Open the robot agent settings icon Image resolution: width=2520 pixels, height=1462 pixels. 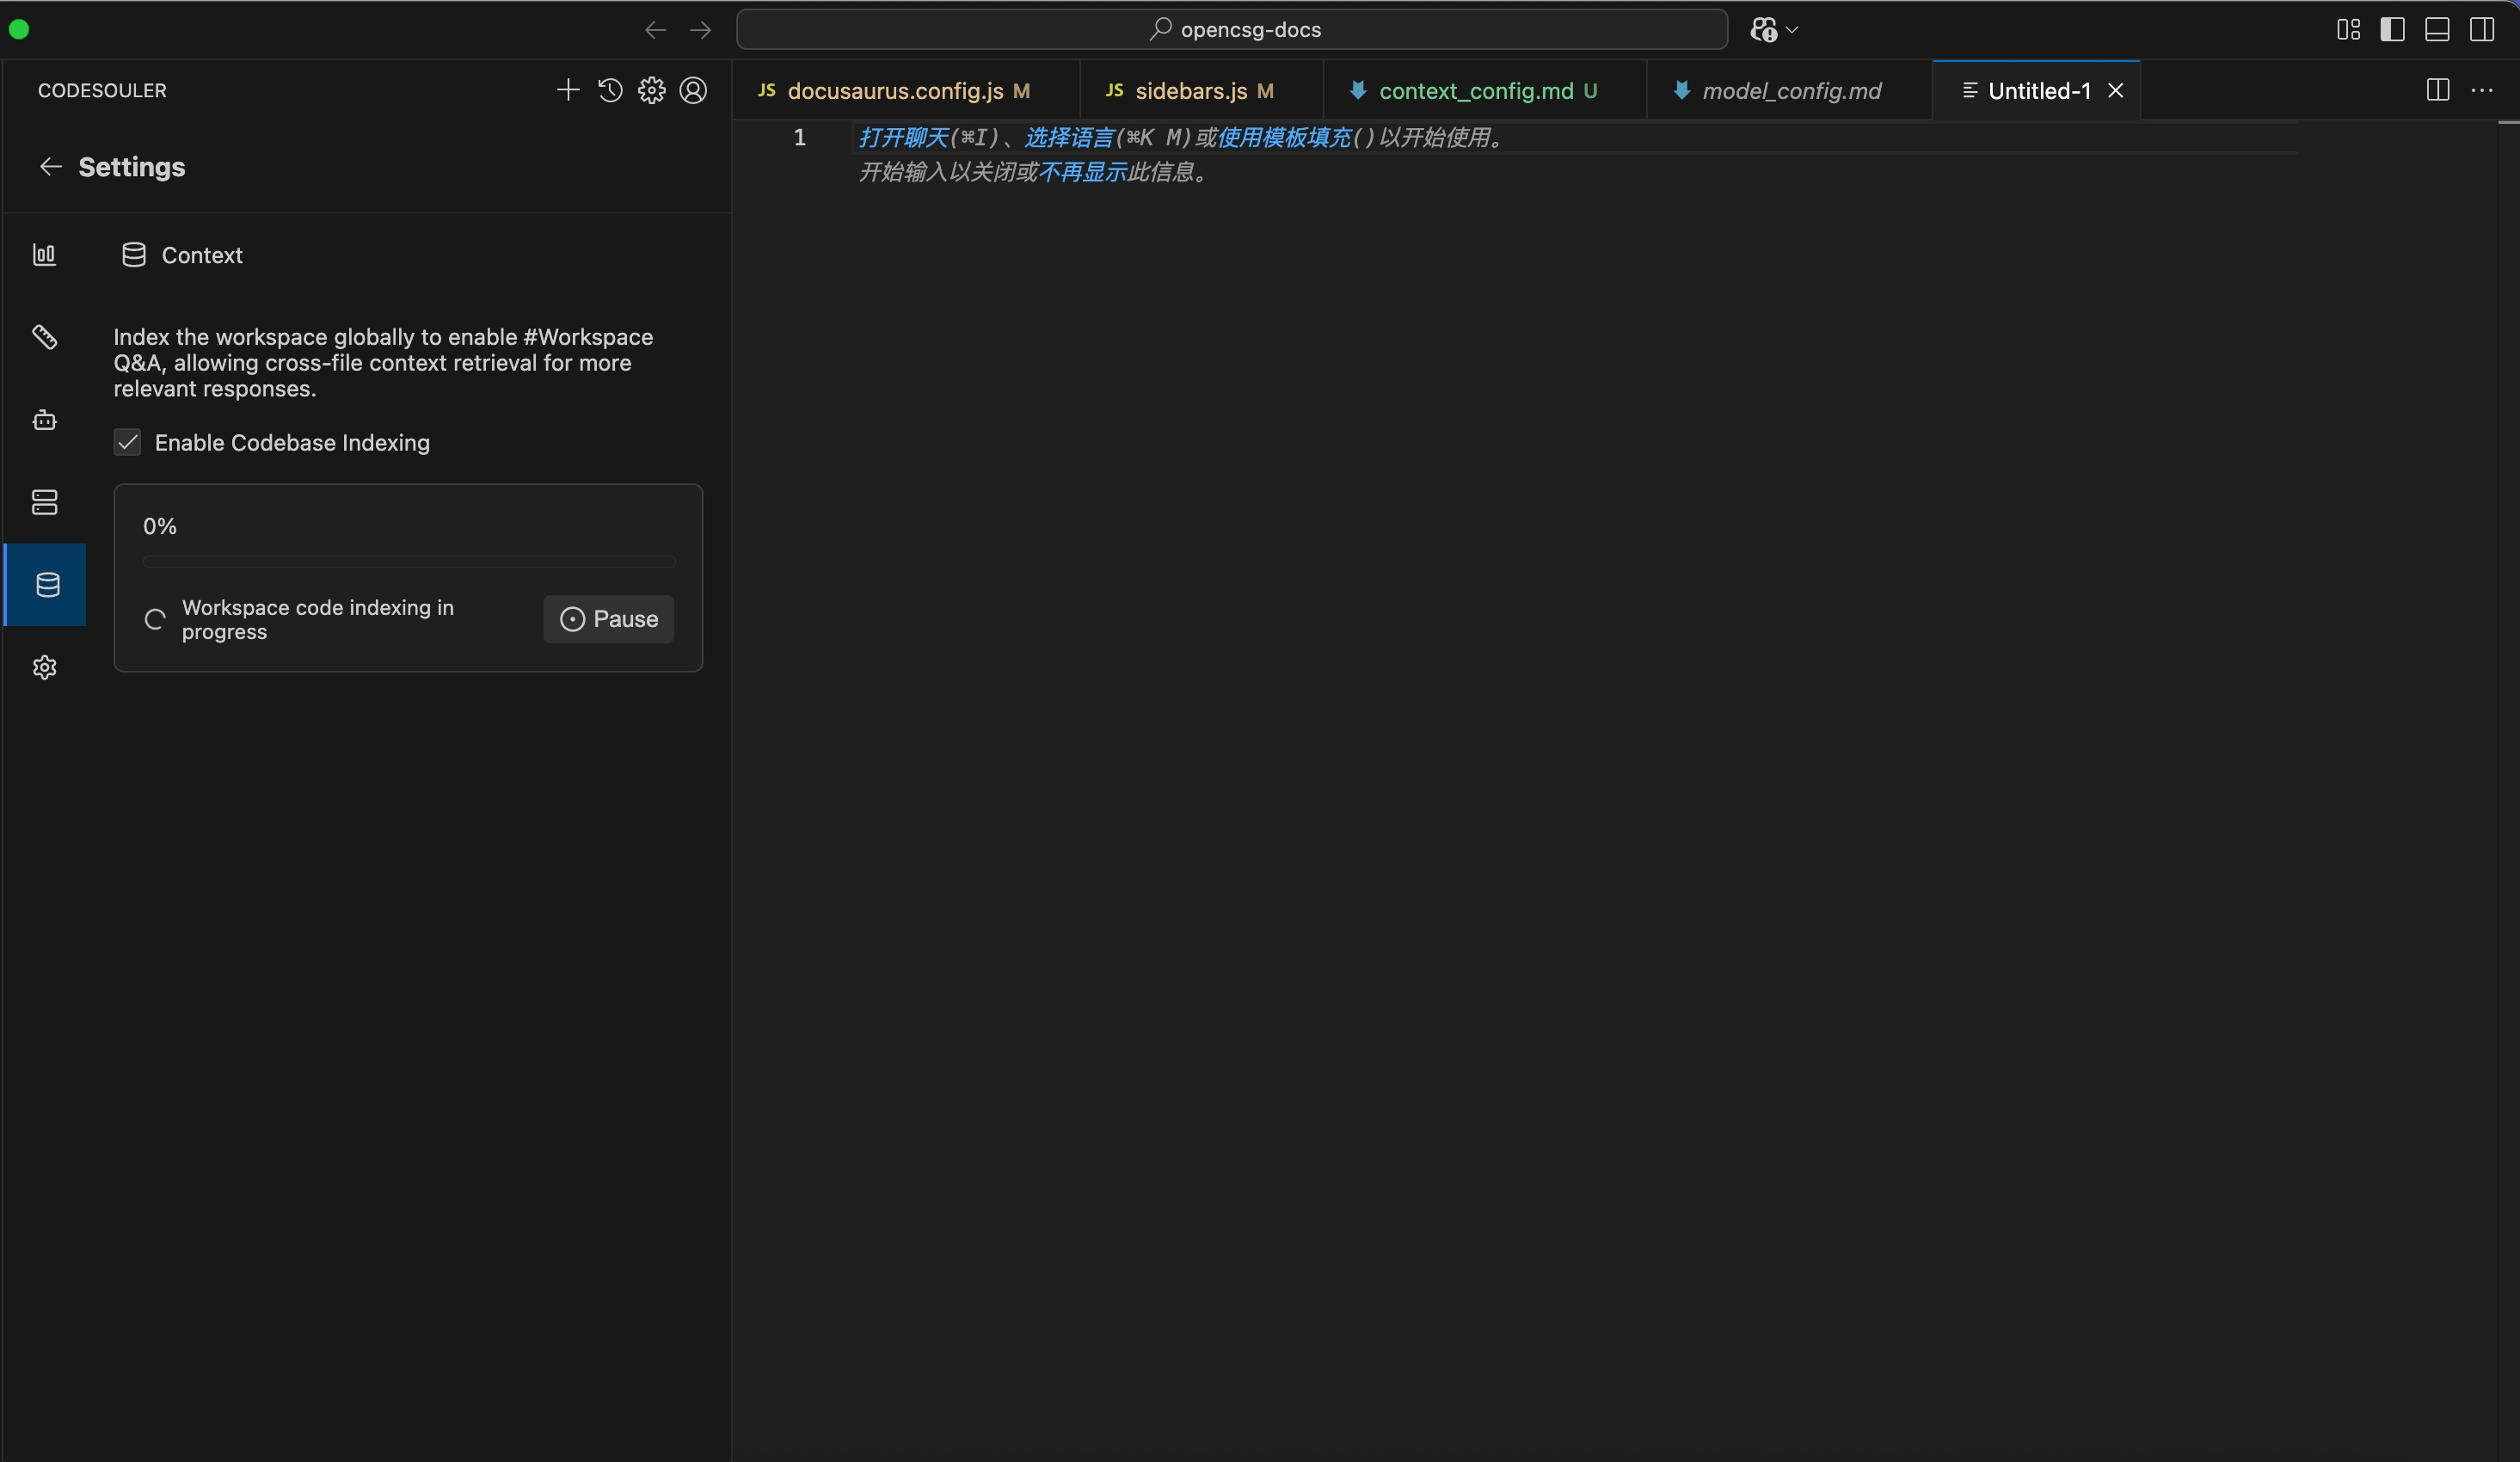[x=44, y=420]
